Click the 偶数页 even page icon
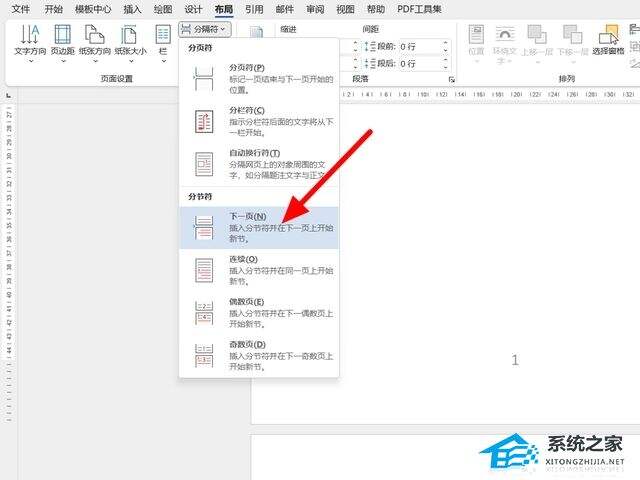 click(x=204, y=313)
